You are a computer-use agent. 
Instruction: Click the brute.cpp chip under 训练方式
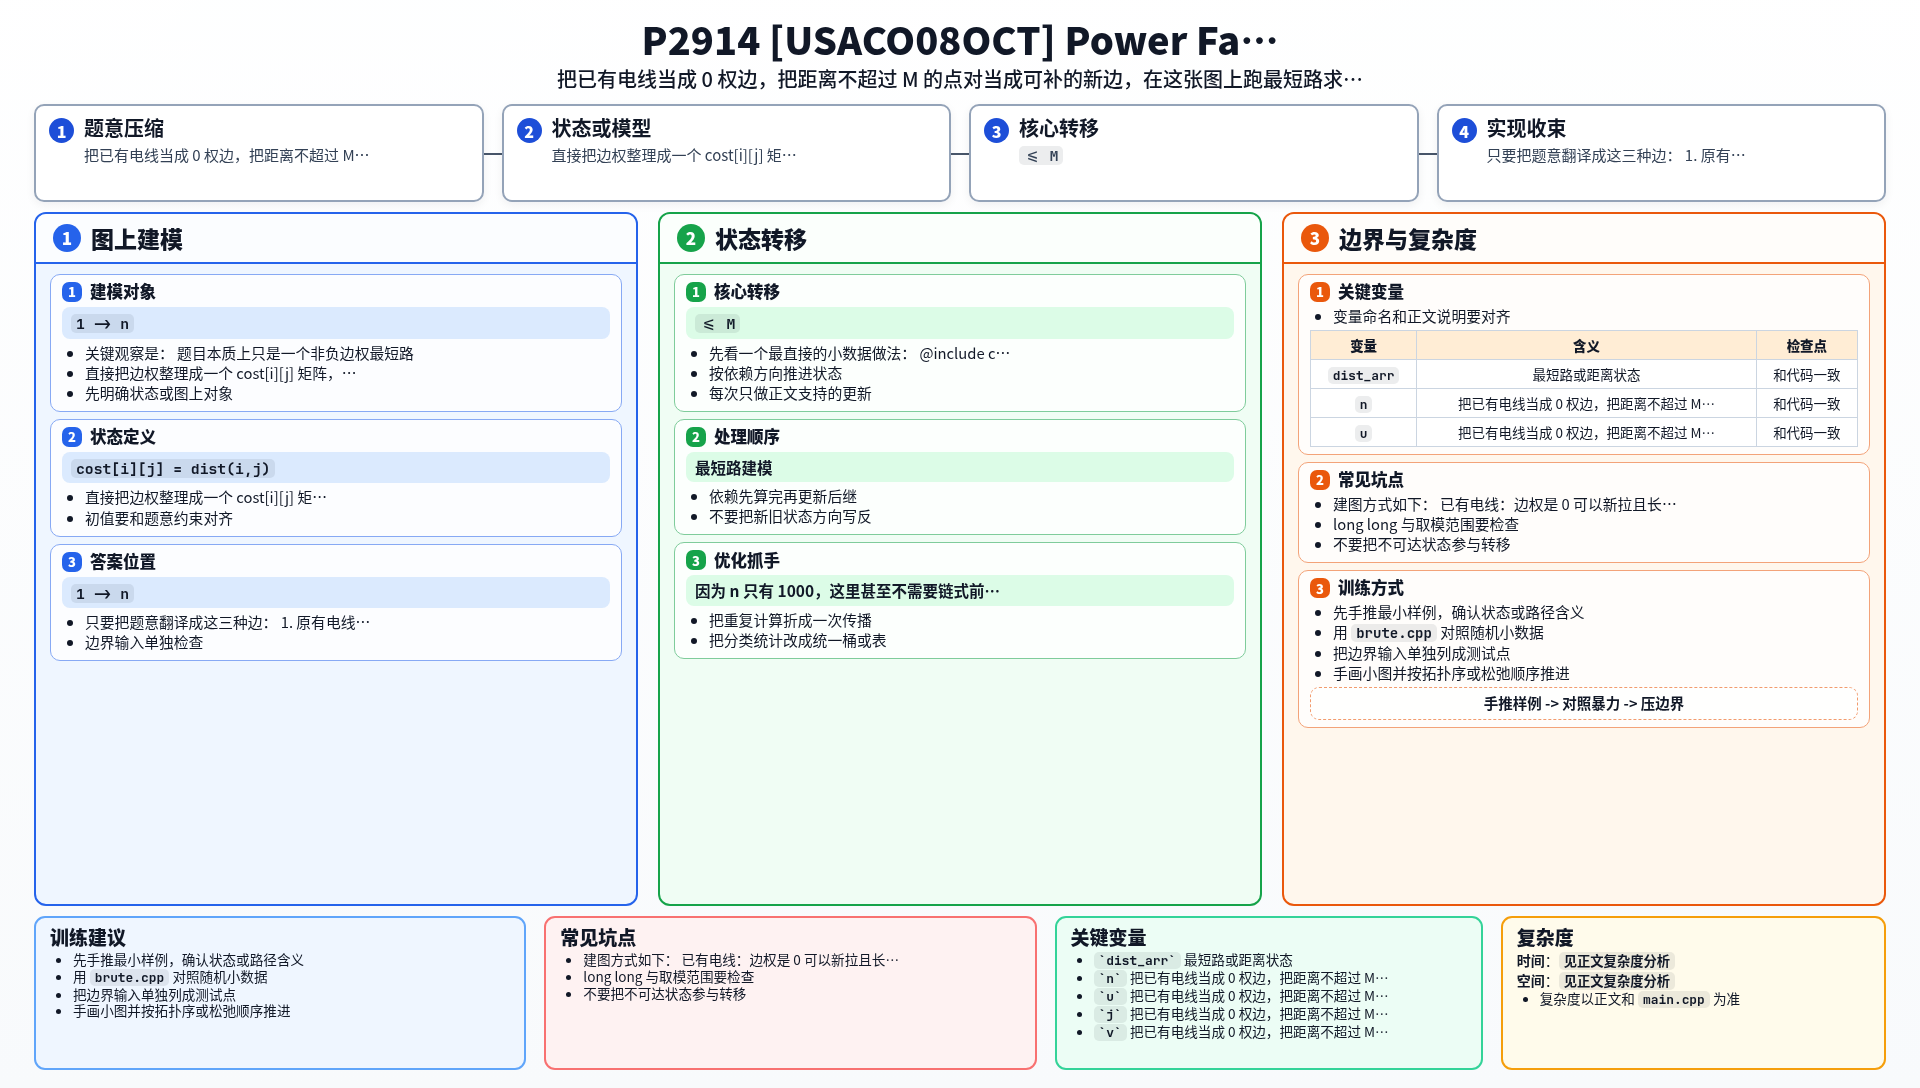click(x=1394, y=633)
